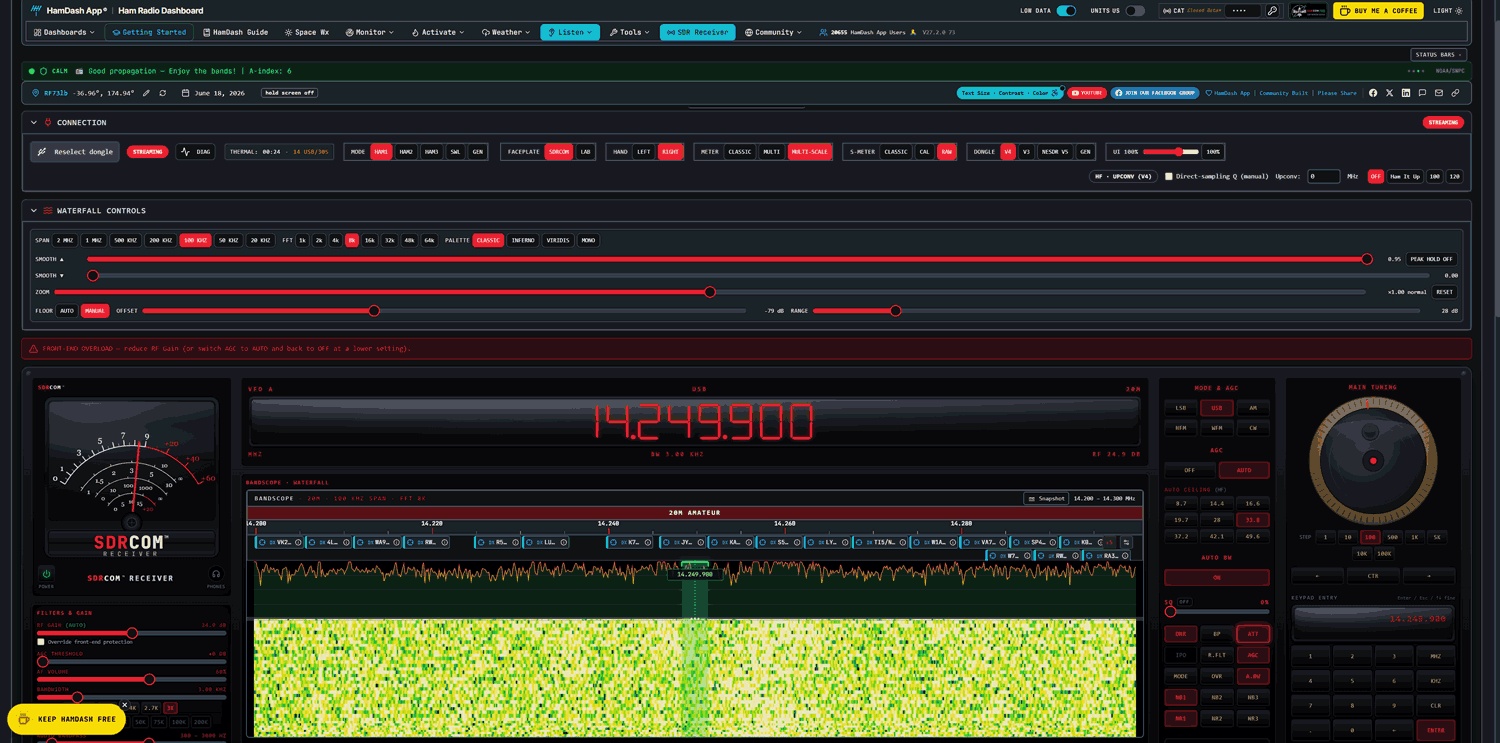
Task: Click the Main Tuning dial knob
Action: pyautogui.click(x=1373, y=461)
